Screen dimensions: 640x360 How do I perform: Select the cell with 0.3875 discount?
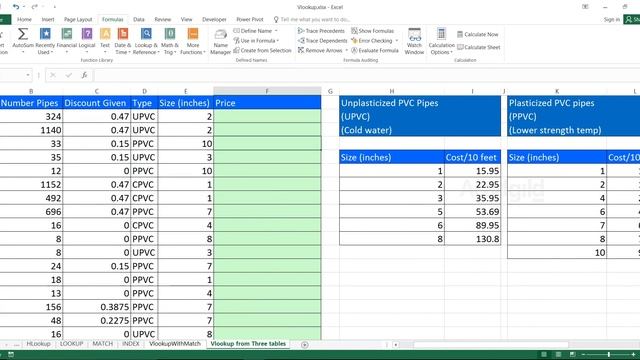(x=96, y=307)
